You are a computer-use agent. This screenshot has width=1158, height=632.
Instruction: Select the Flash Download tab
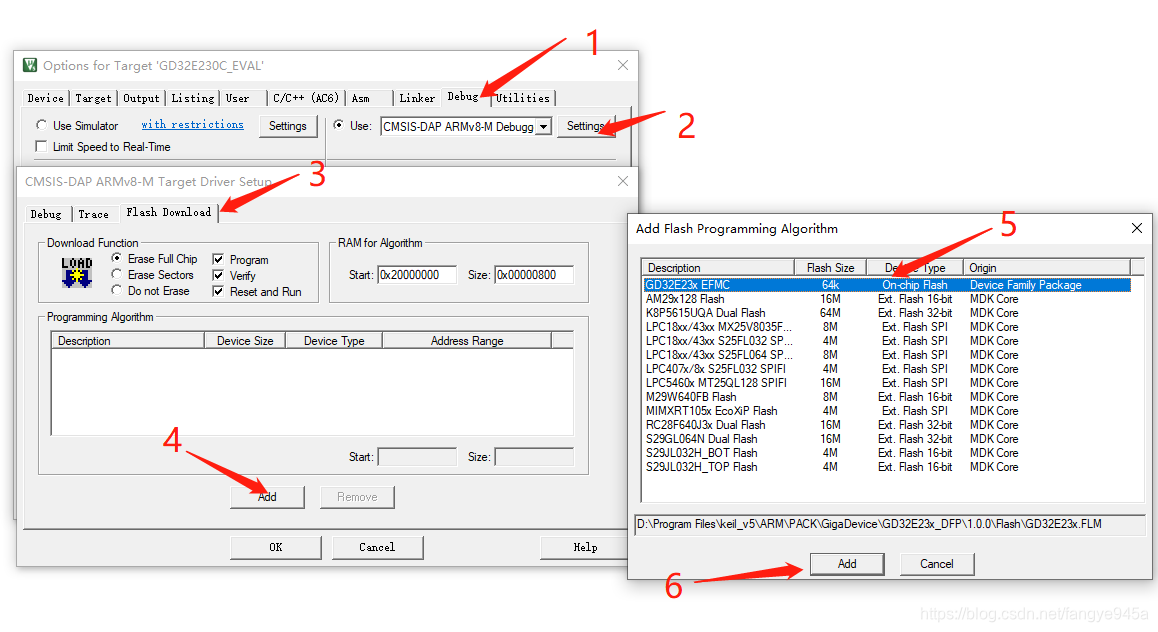168,213
